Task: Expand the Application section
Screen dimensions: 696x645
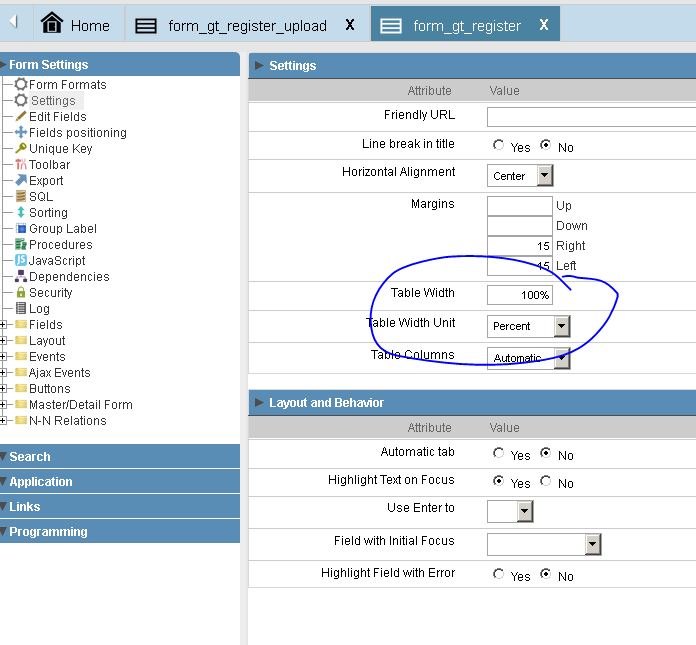Action: (x=120, y=481)
